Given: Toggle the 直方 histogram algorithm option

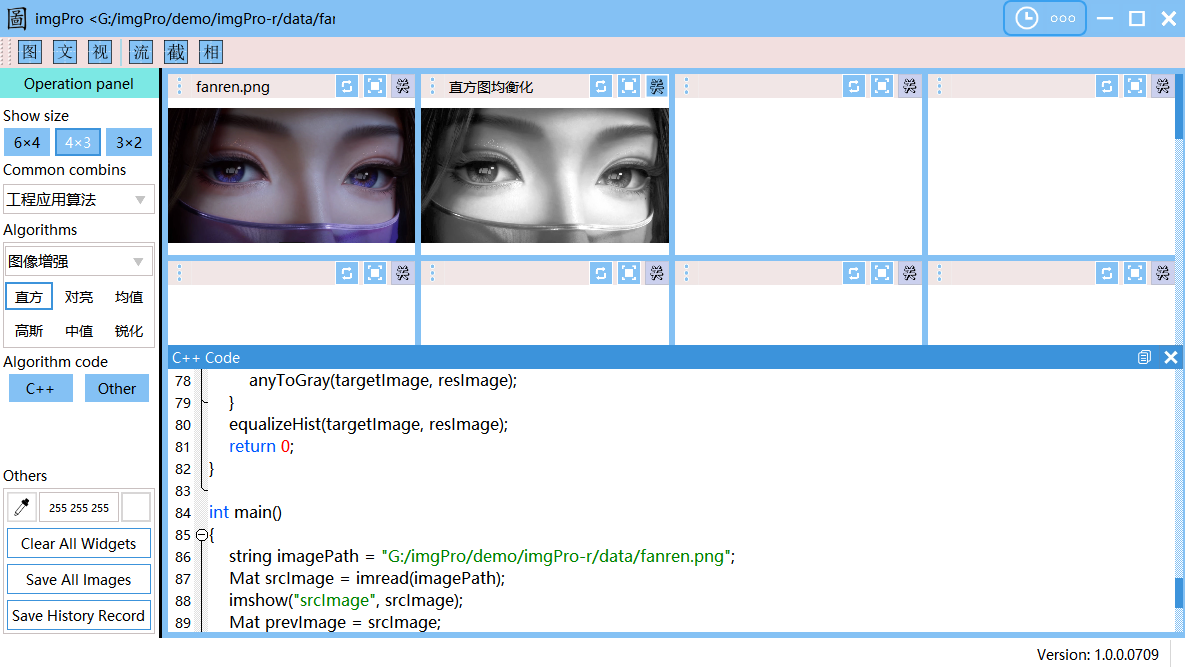Looking at the screenshot, I should 28,296.
